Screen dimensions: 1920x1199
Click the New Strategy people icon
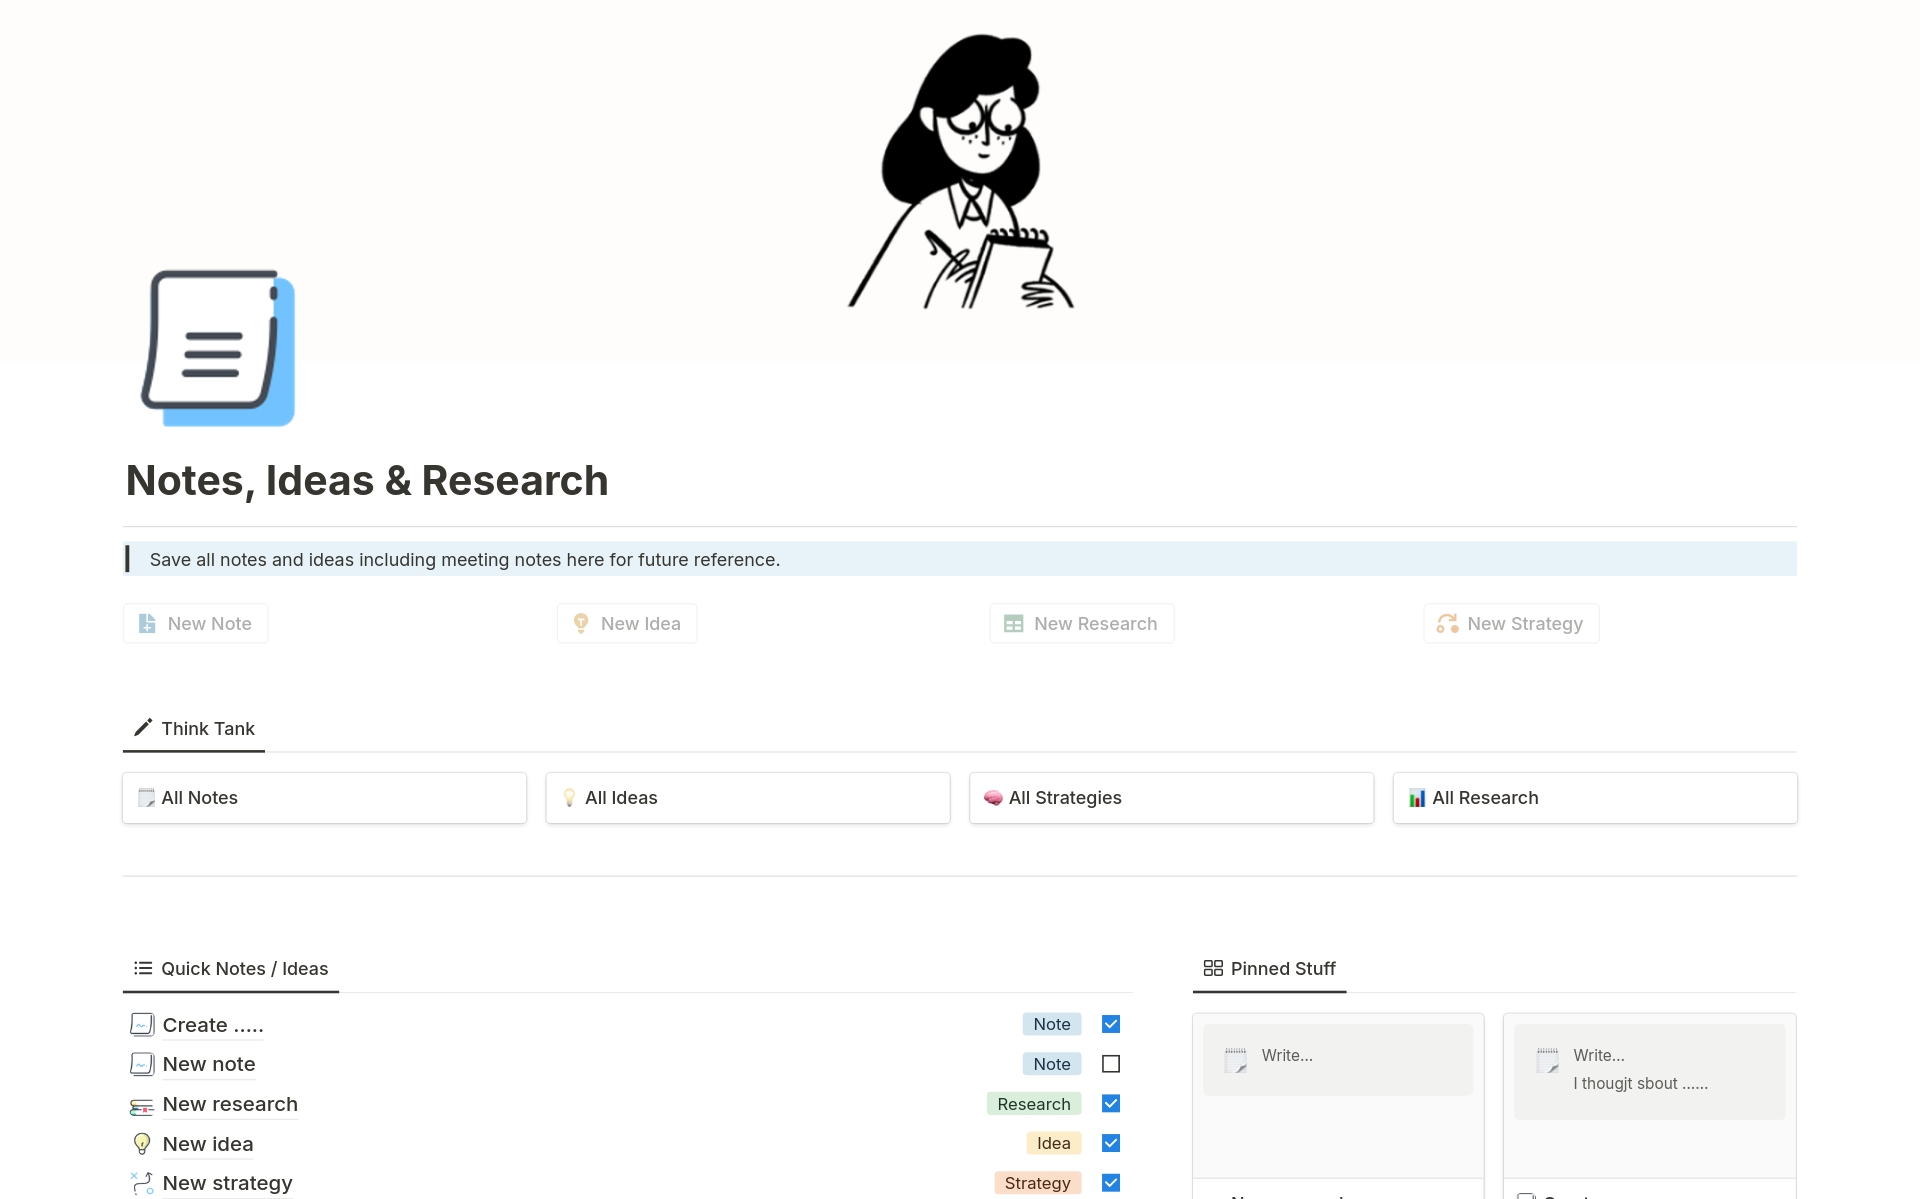tap(1448, 623)
